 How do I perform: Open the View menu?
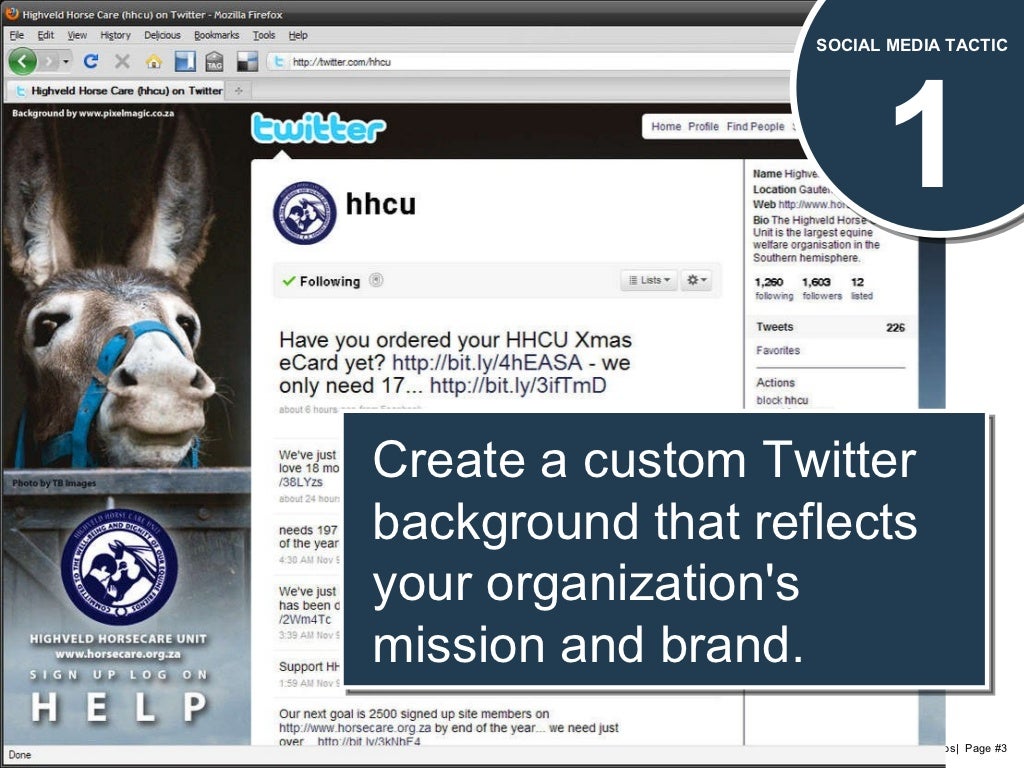[77, 35]
